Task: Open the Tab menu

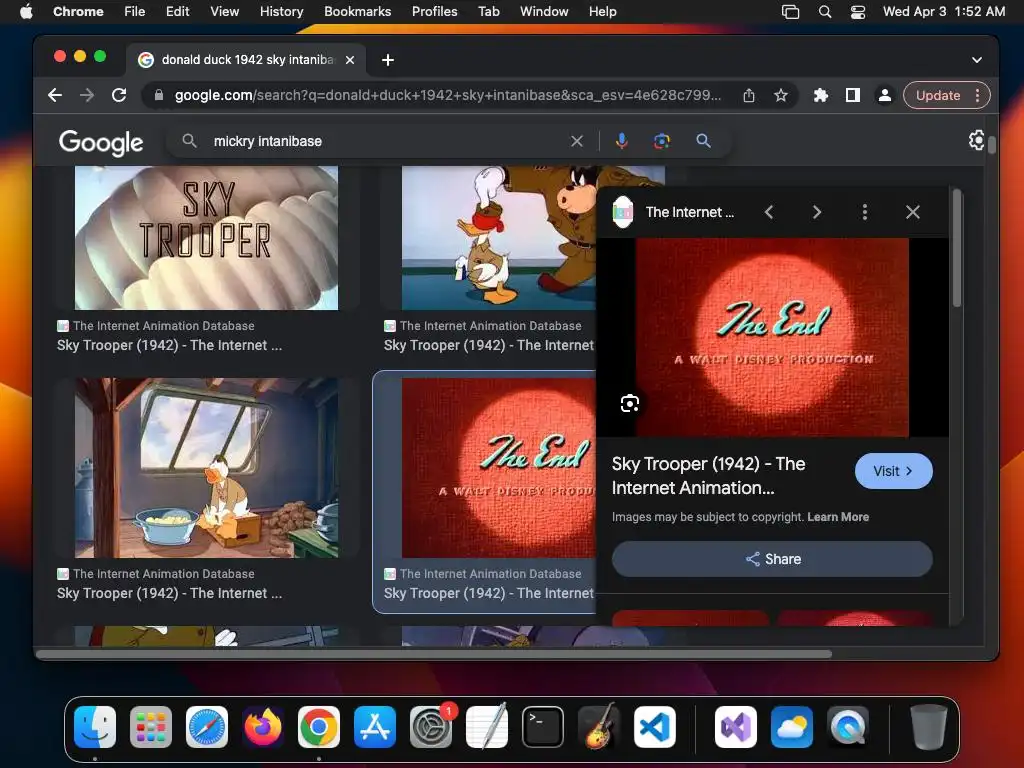Action: (488, 12)
